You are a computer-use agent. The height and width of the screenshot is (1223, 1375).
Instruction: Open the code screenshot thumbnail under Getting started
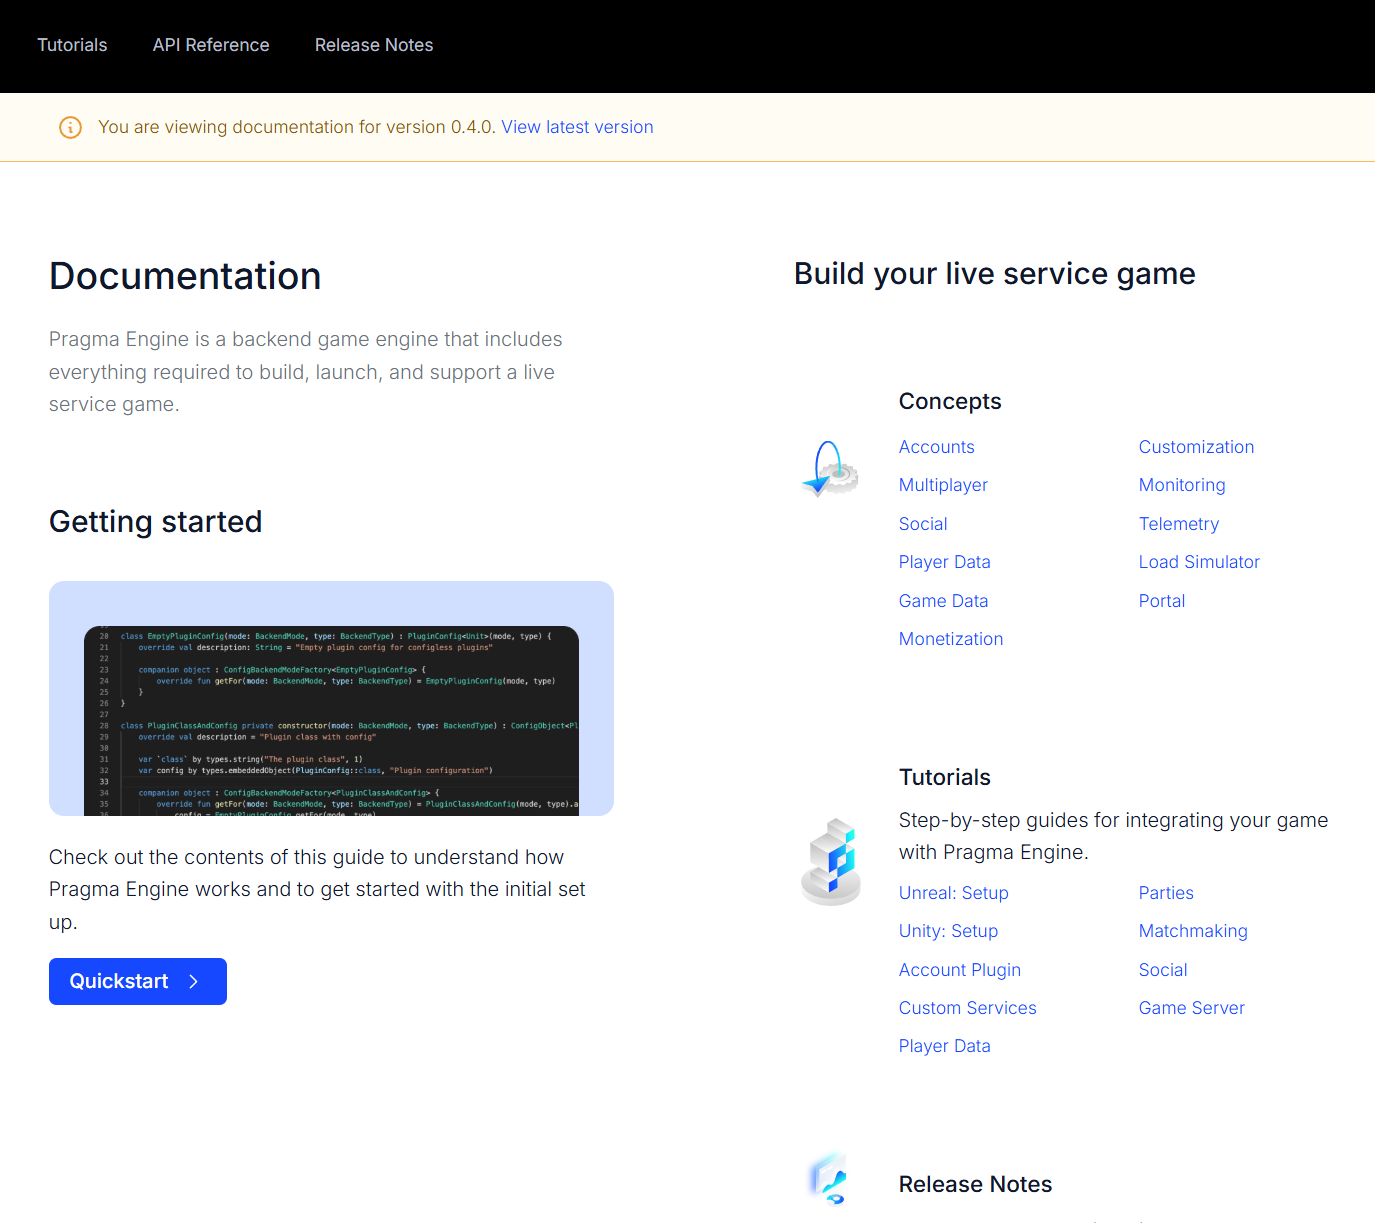click(x=331, y=698)
